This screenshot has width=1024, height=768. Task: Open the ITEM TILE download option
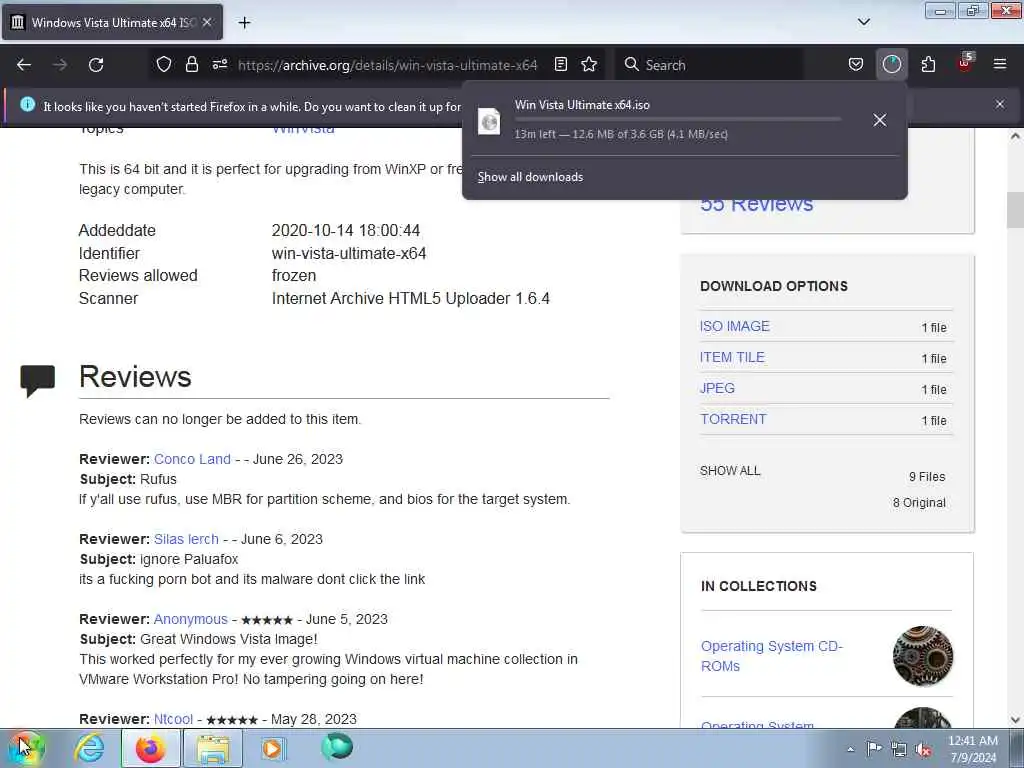click(x=732, y=357)
